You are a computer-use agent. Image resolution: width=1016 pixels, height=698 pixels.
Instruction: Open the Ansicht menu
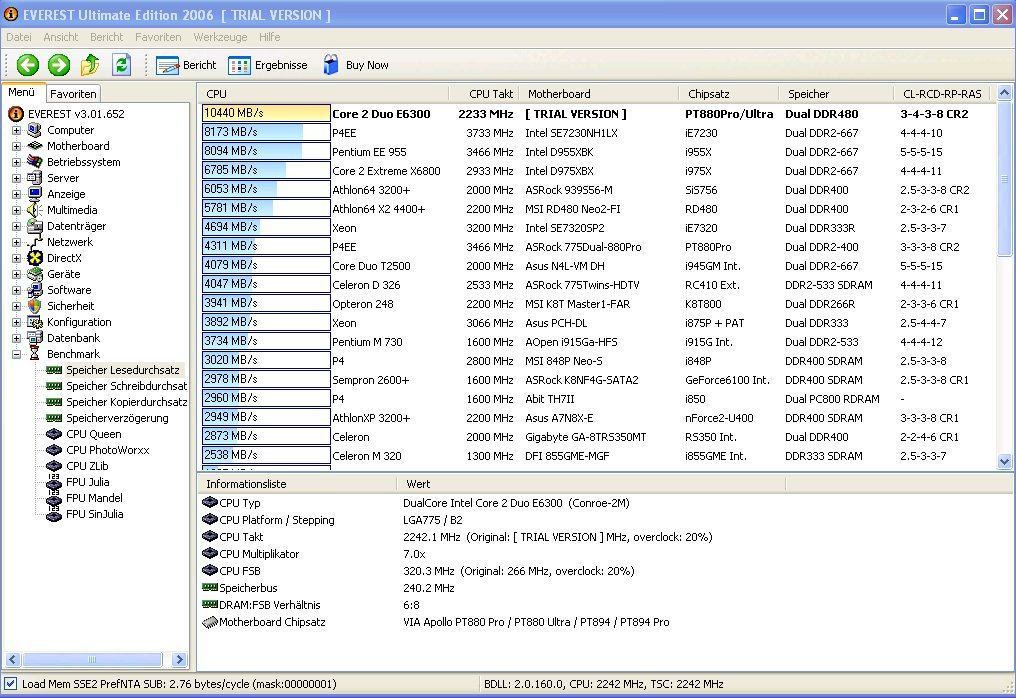pos(60,37)
